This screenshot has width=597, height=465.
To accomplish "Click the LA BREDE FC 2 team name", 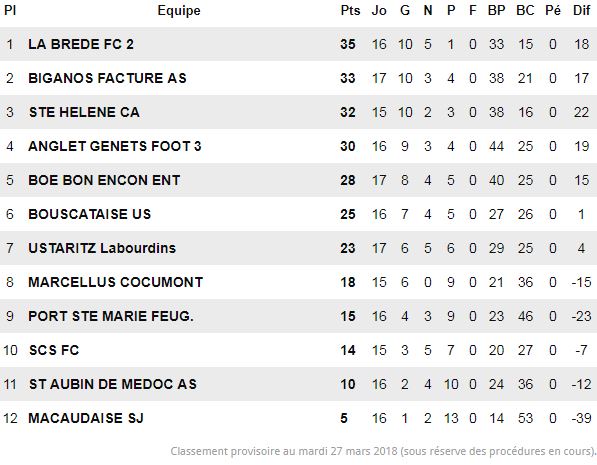I will [81, 44].
